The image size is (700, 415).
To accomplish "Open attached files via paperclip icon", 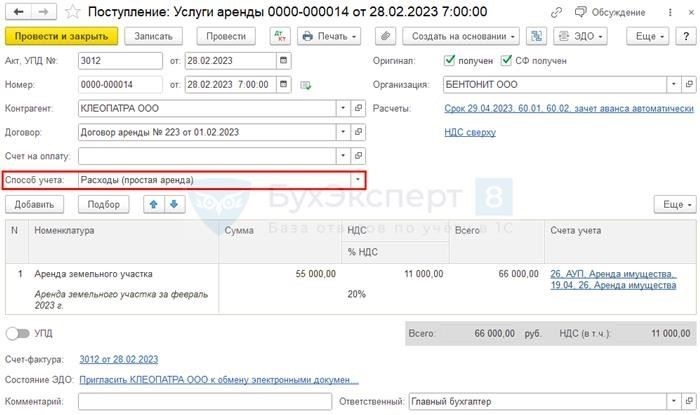I will [385, 36].
